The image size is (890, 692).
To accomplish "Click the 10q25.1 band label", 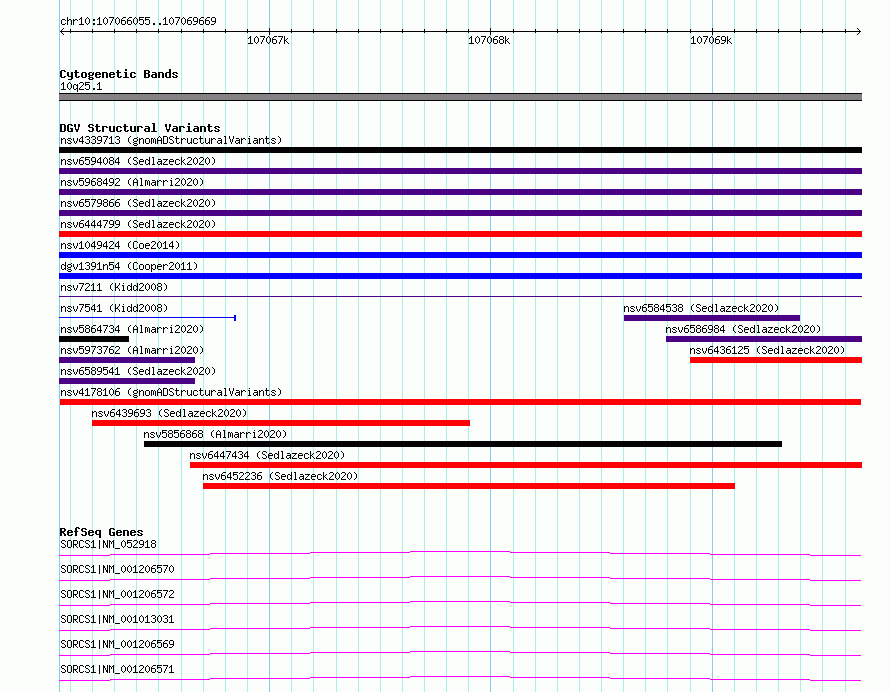I will 81,86.
